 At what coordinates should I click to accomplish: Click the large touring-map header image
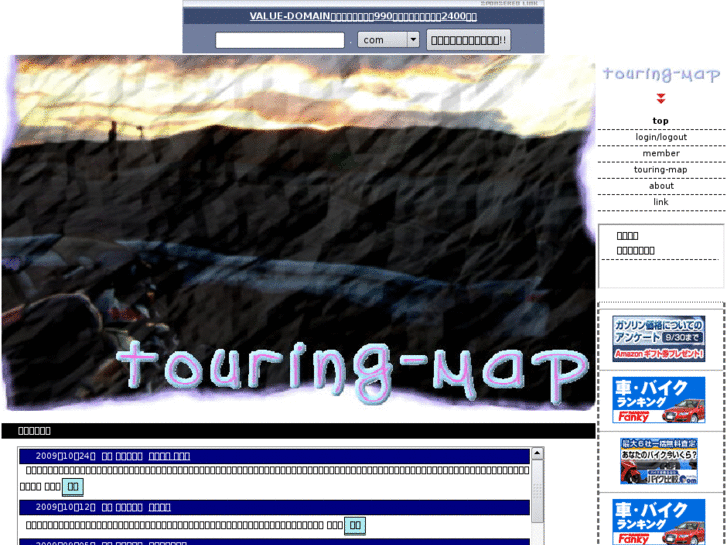point(299,233)
